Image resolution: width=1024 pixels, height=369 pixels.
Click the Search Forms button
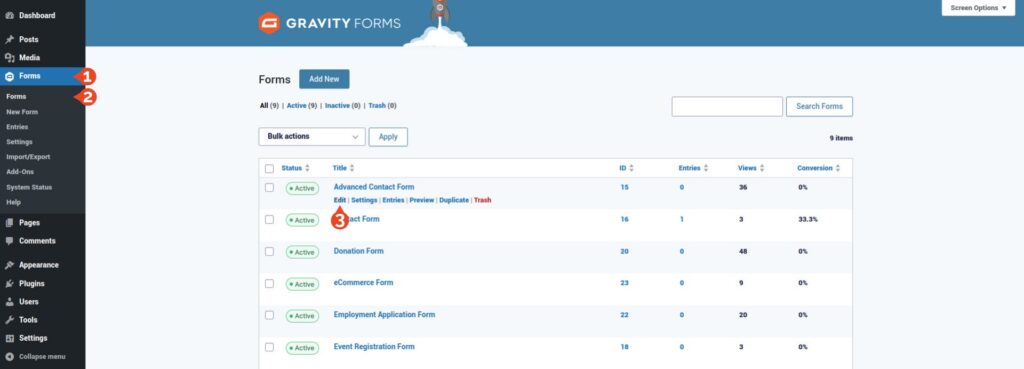click(x=819, y=106)
